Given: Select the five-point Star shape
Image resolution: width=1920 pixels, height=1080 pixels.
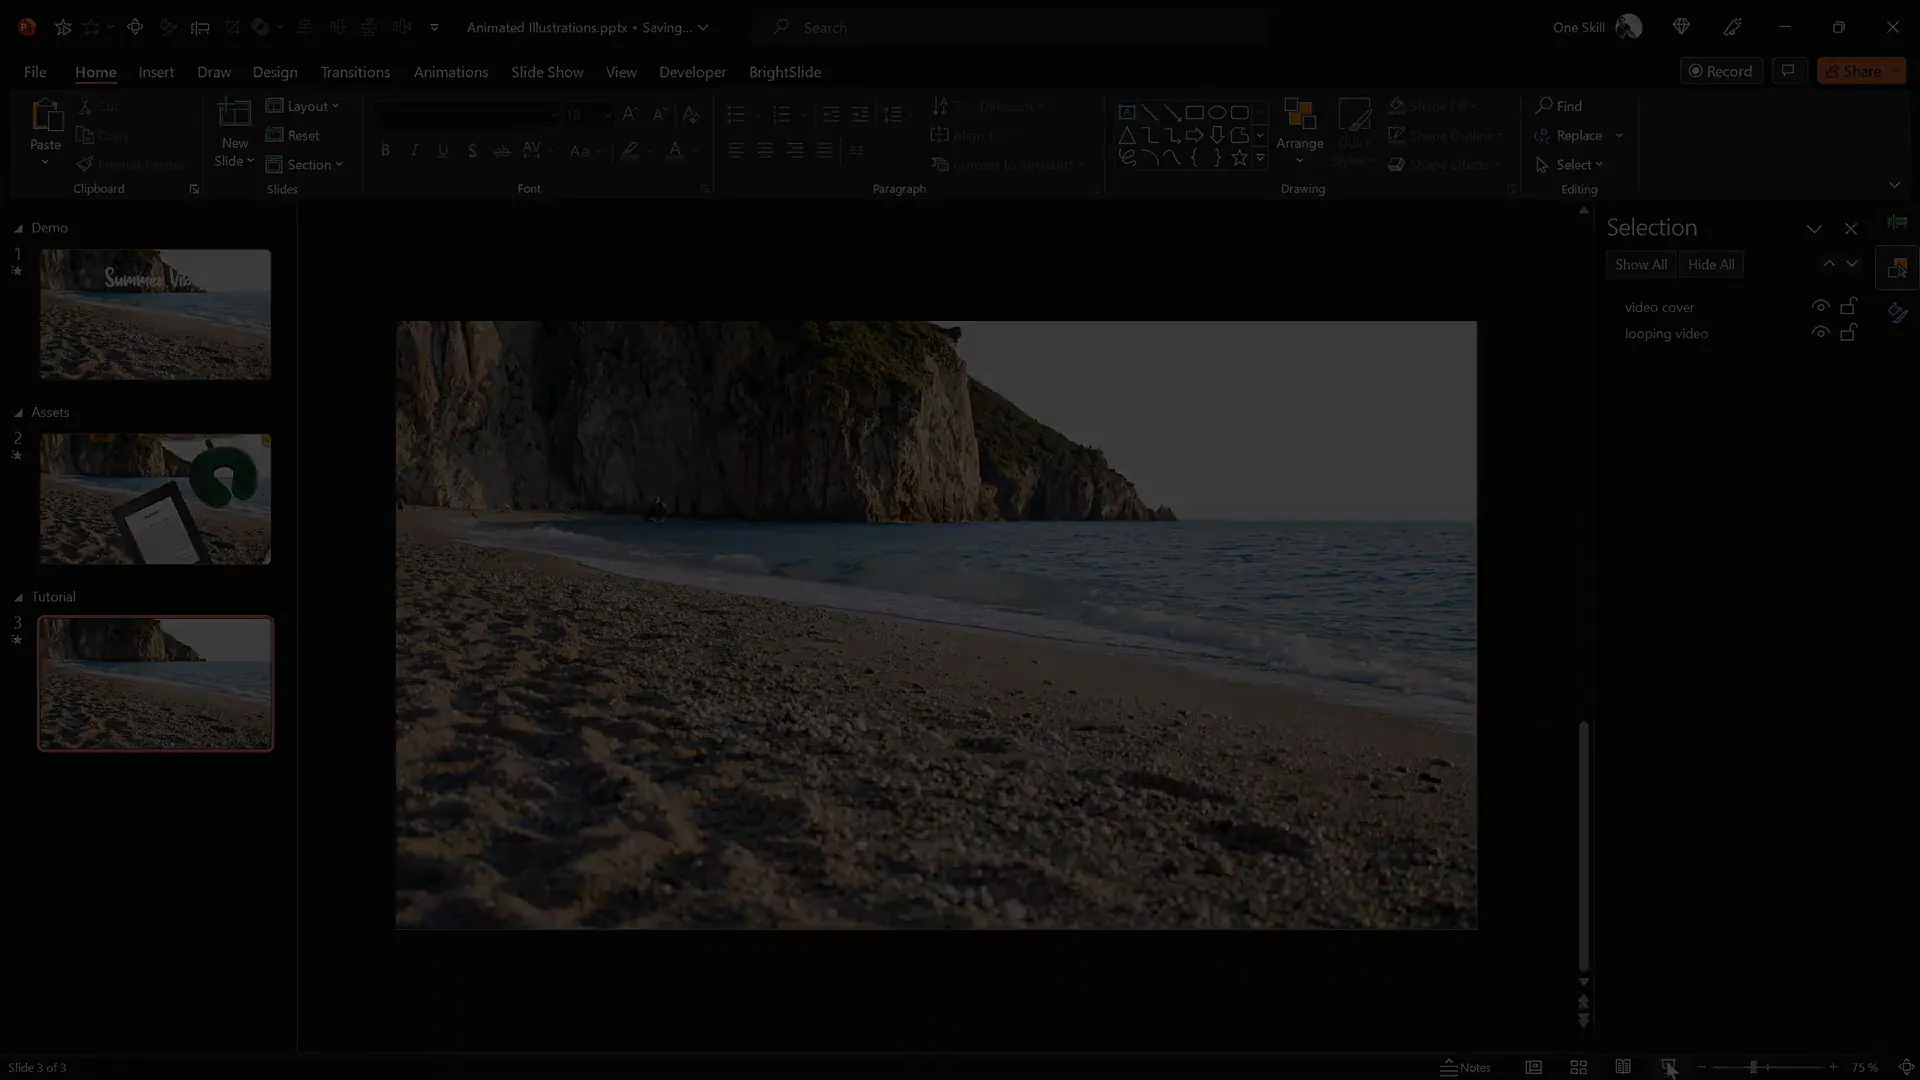Looking at the screenshot, I should (1239, 157).
